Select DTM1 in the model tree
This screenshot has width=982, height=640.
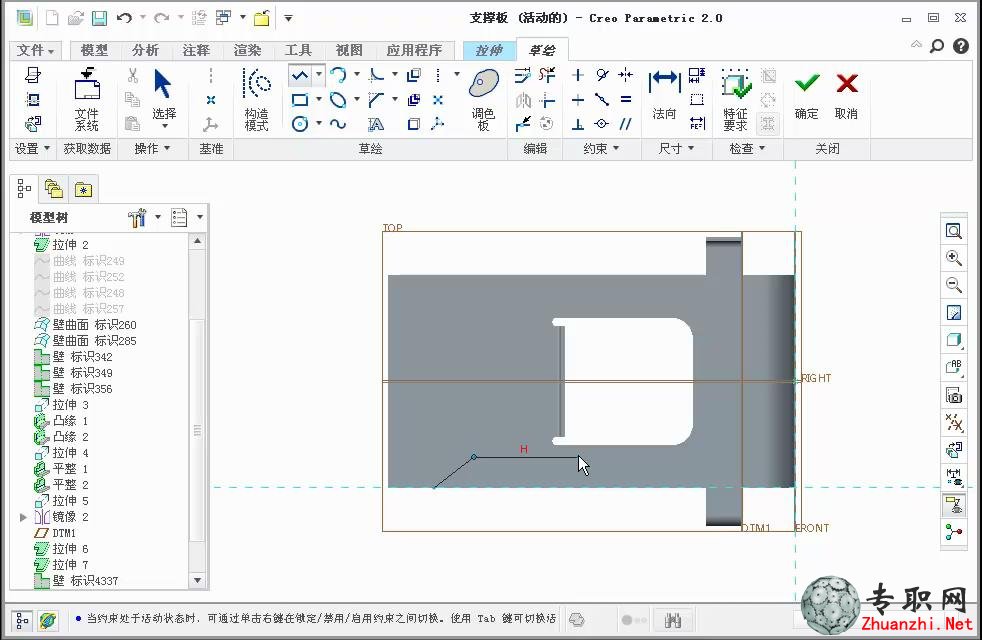click(55, 533)
